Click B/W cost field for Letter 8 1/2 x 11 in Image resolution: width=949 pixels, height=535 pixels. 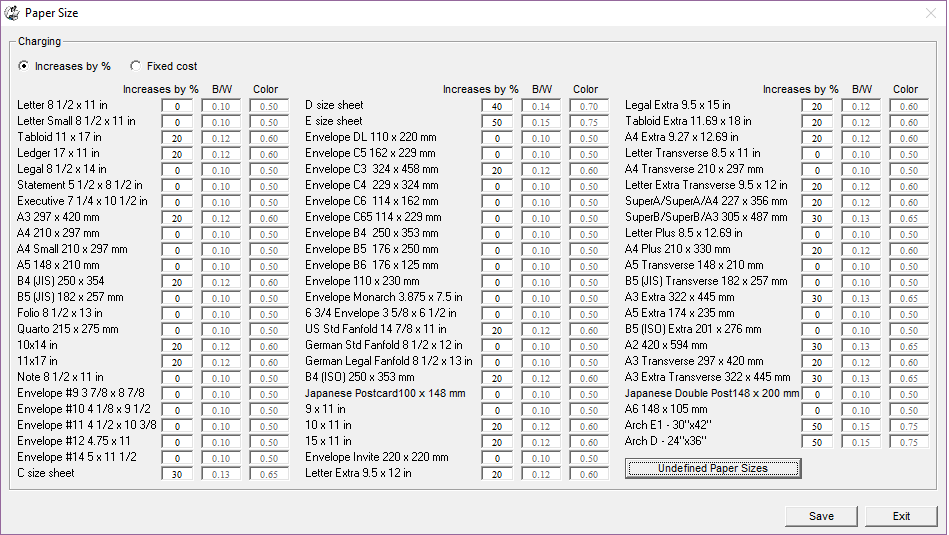point(221,106)
